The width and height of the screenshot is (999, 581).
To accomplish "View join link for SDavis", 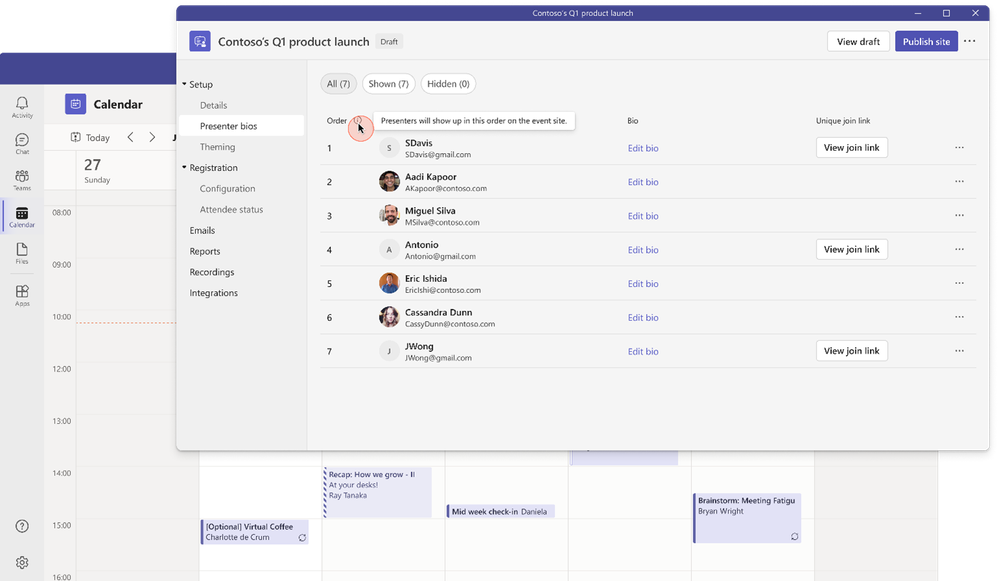I will (852, 147).
